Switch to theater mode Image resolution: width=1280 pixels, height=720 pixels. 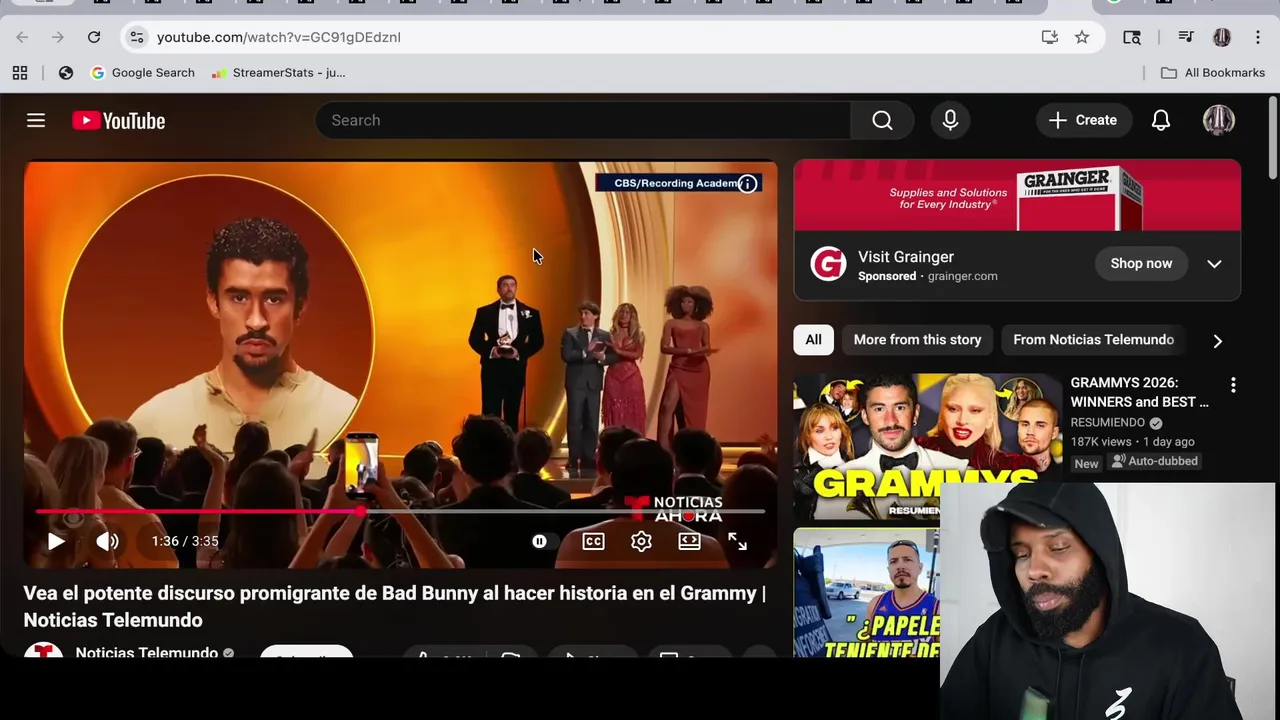point(689,541)
